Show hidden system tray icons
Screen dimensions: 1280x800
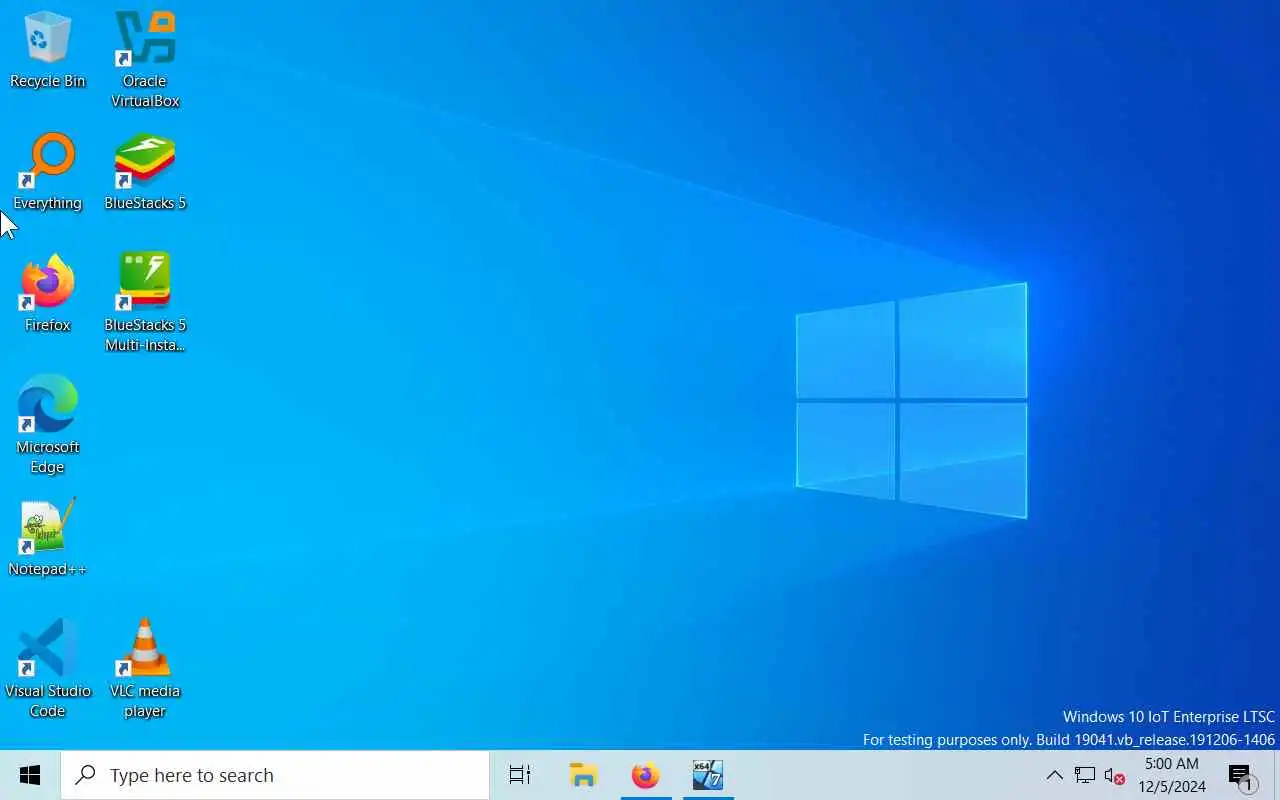1054,775
